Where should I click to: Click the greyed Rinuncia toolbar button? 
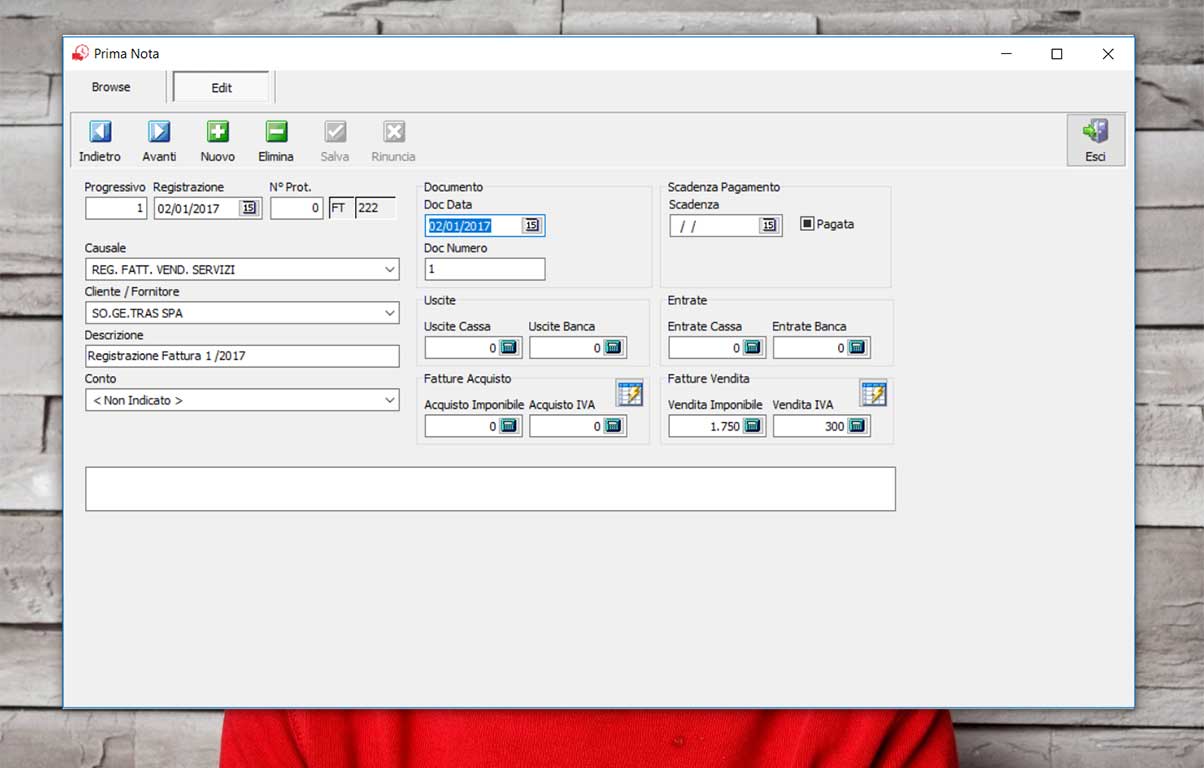pos(393,141)
